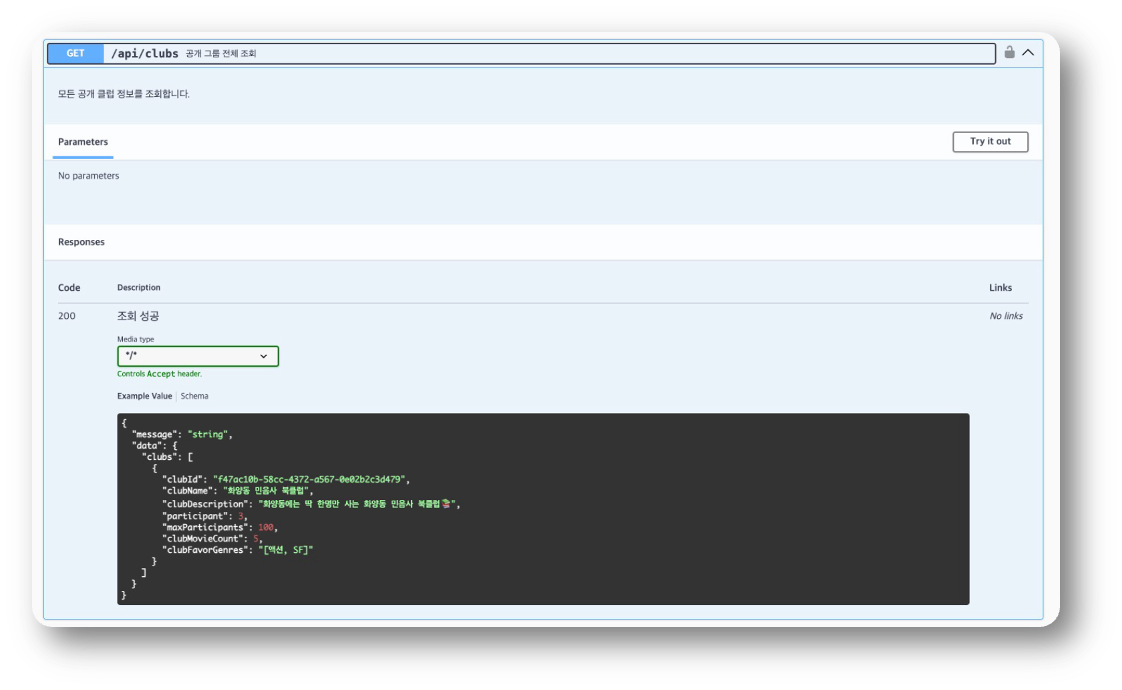Click the "participant": 3 line in example
This screenshot has width=1122, height=690.
click(205, 516)
